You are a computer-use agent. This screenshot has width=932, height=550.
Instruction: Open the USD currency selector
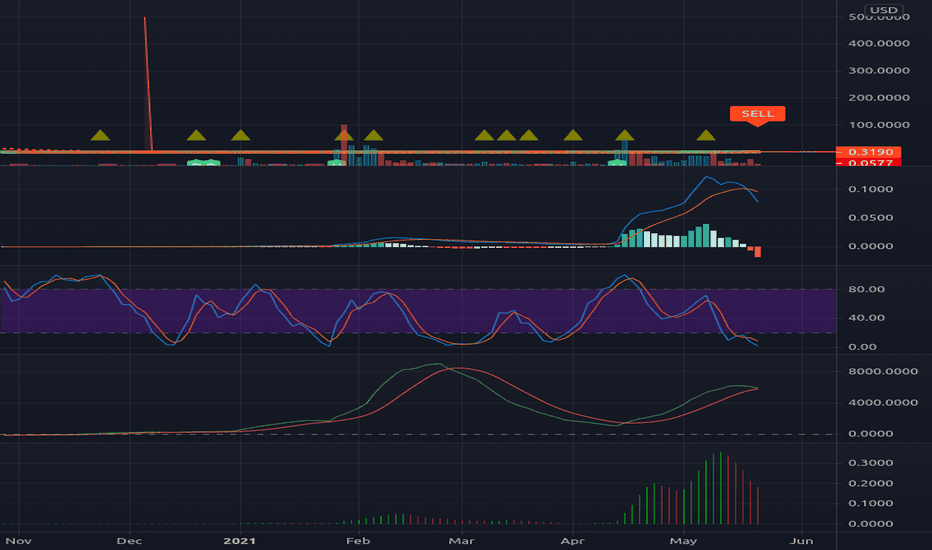(x=884, y=10)
